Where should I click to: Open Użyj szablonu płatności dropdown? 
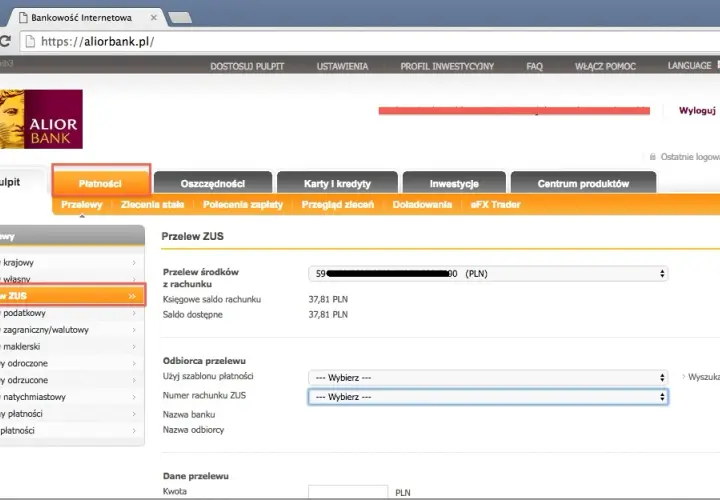[x=488, y=378]
